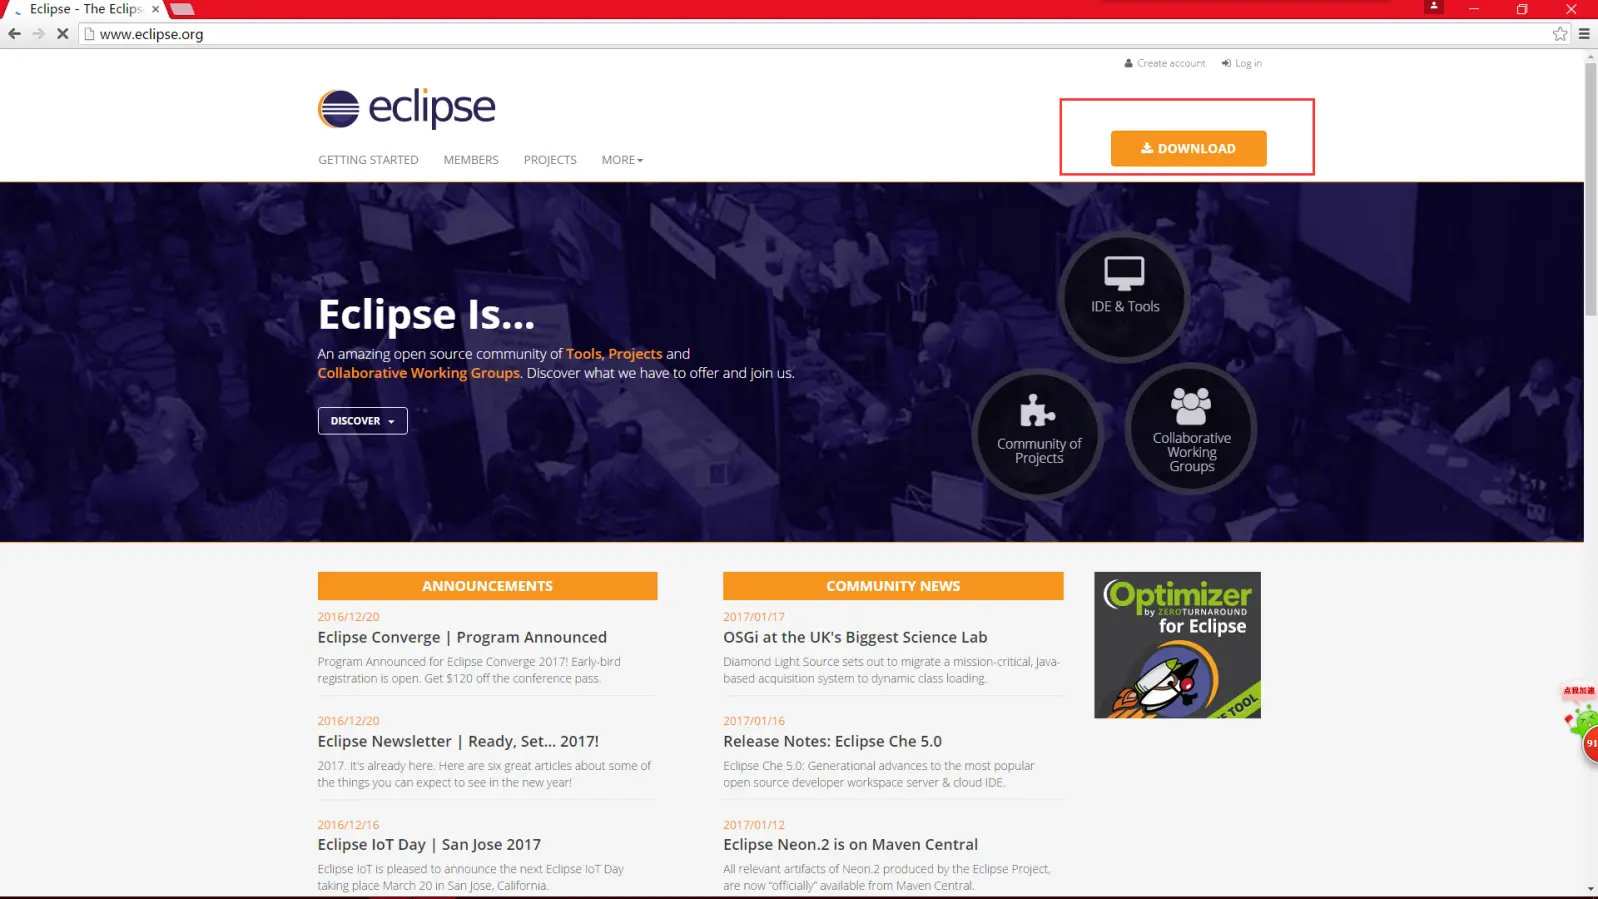
Task: Click the 2017/01/17 community news date
Action: tap(754, 617)
